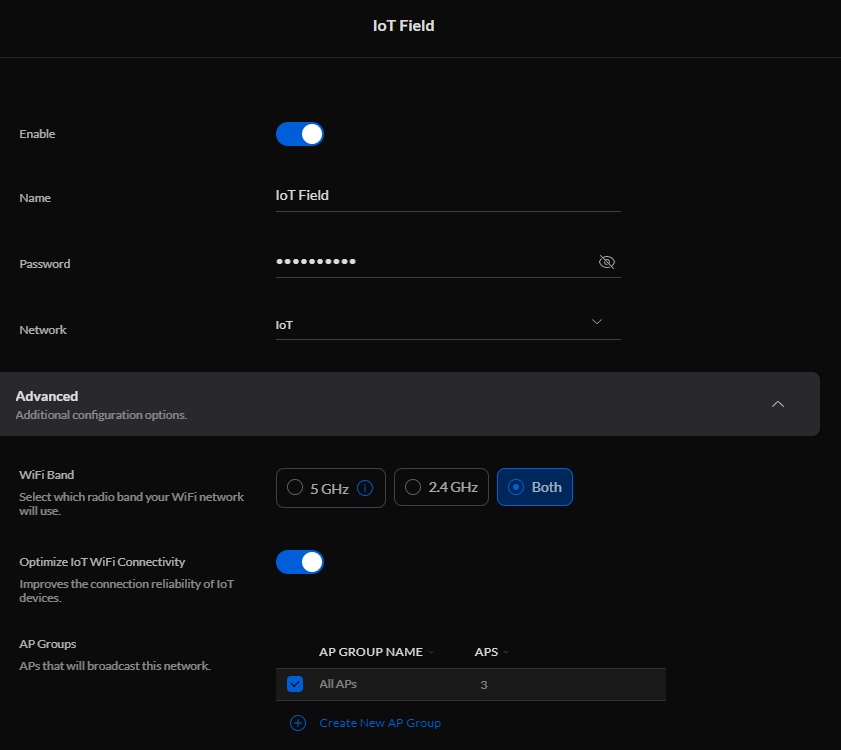
Task: Click plus icon for new AP group
Action: click(298, 723)
